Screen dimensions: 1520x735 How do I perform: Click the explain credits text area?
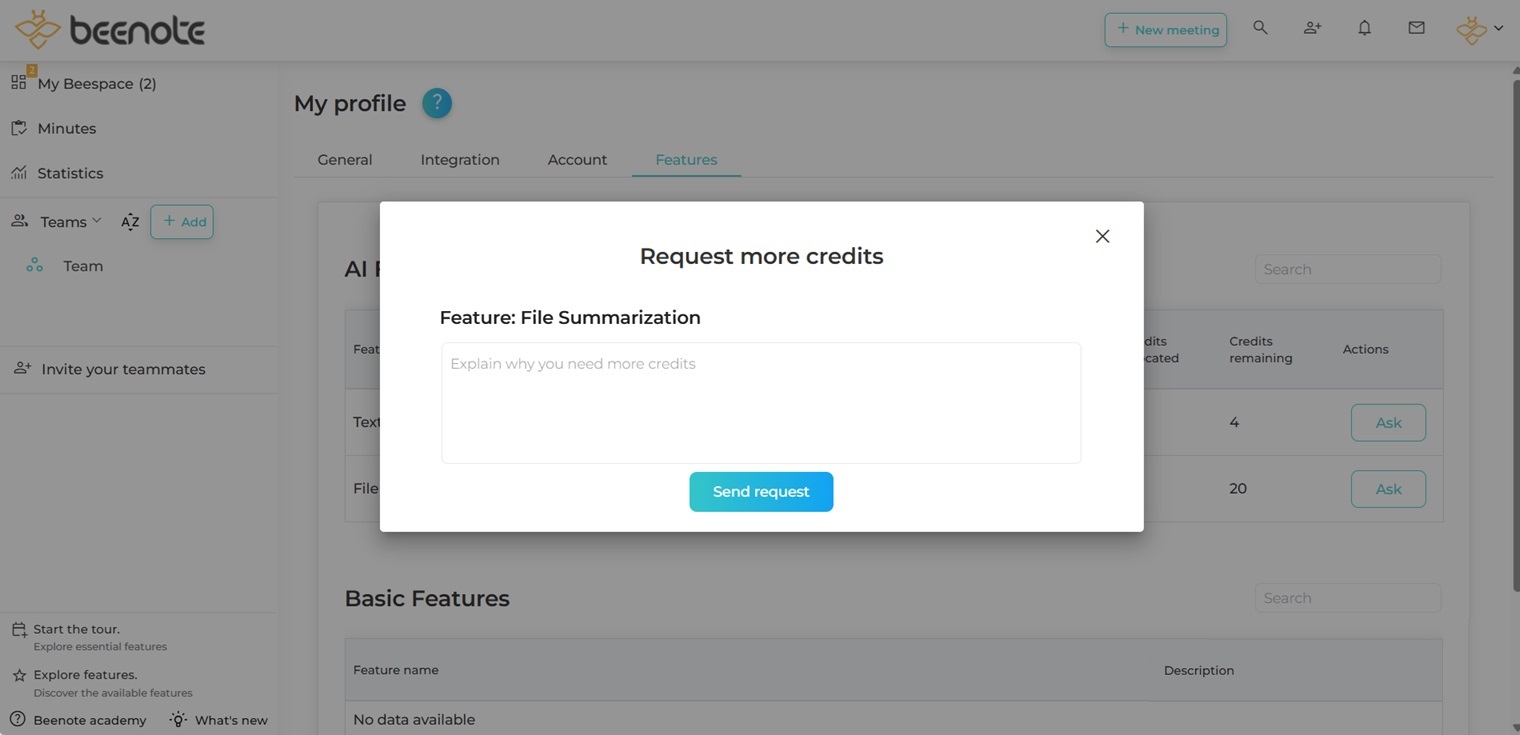(x=761, y=403)
